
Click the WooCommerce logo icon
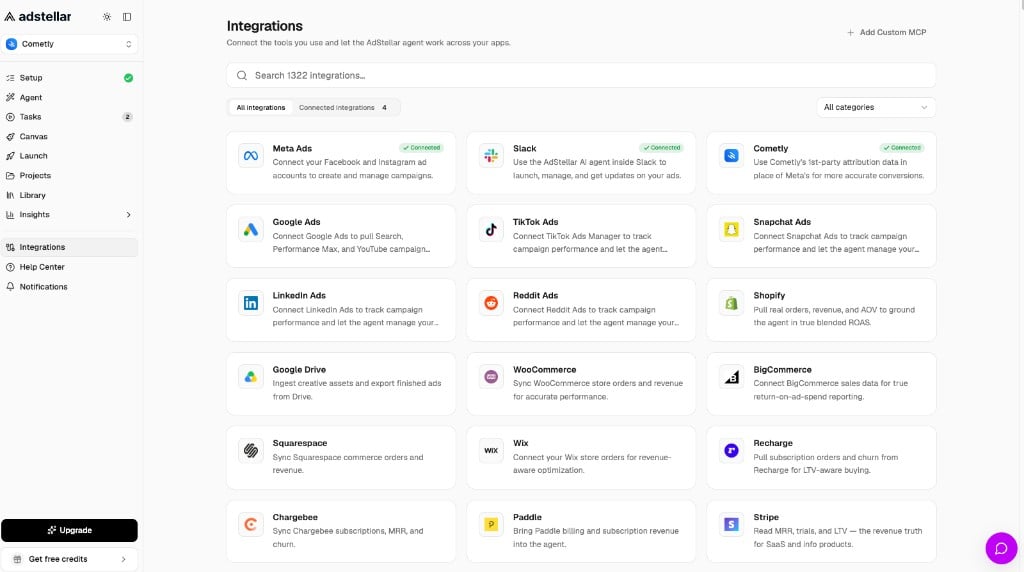491,377
